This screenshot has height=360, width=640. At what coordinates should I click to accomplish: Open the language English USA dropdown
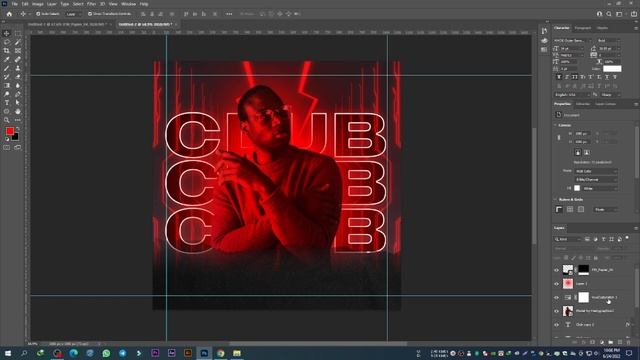pos(572,95)
